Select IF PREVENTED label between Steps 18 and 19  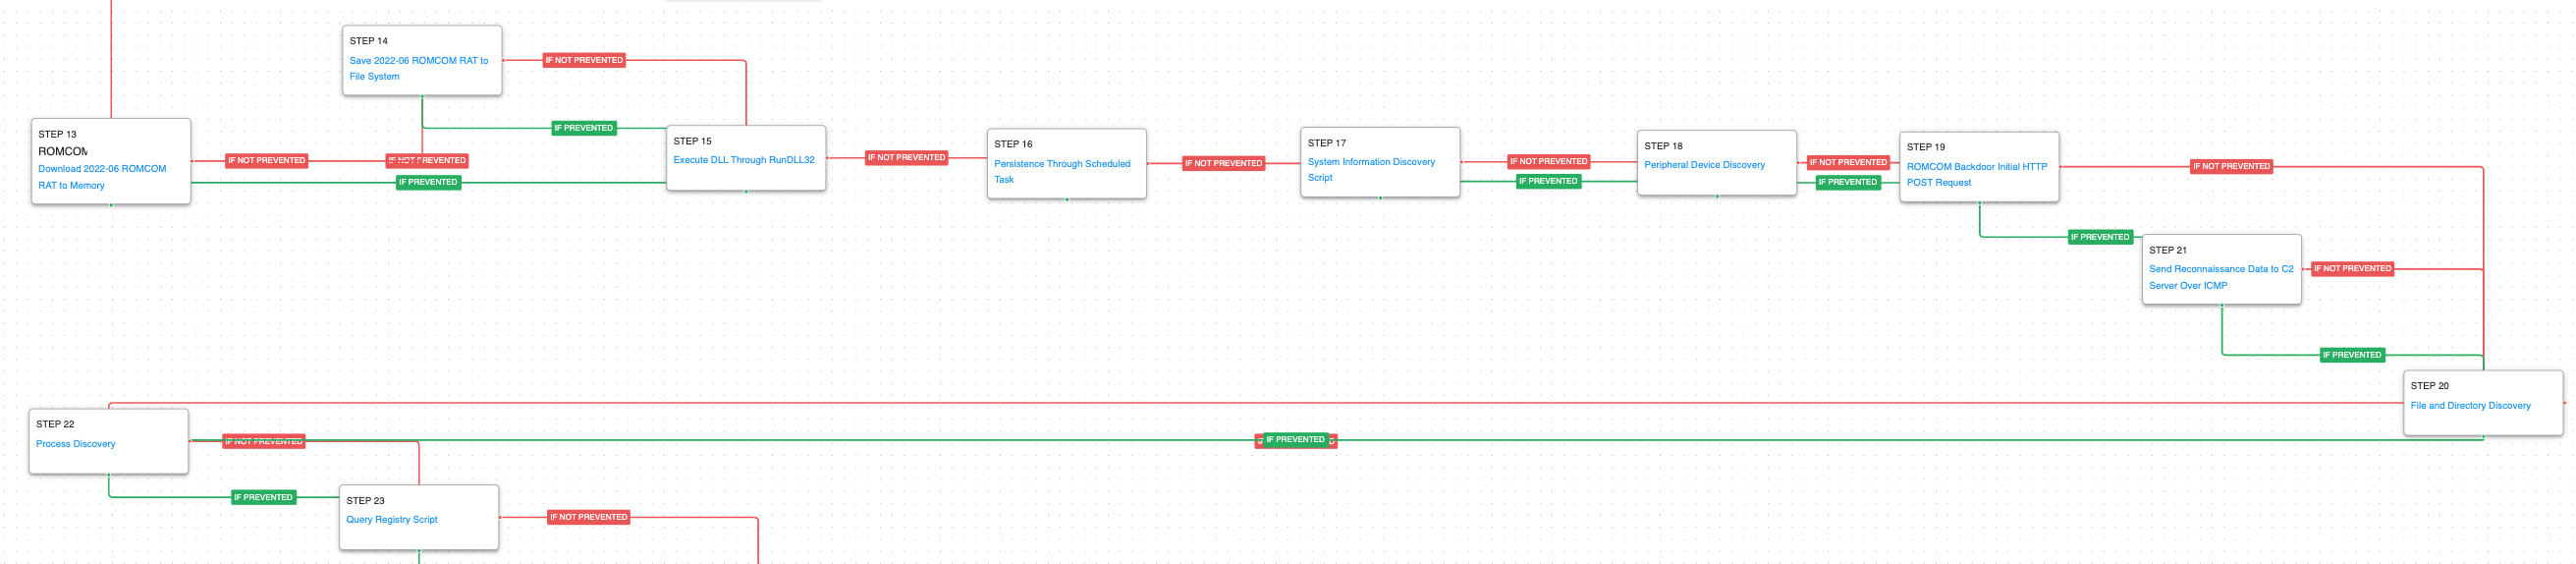(x=1846, y=183)
